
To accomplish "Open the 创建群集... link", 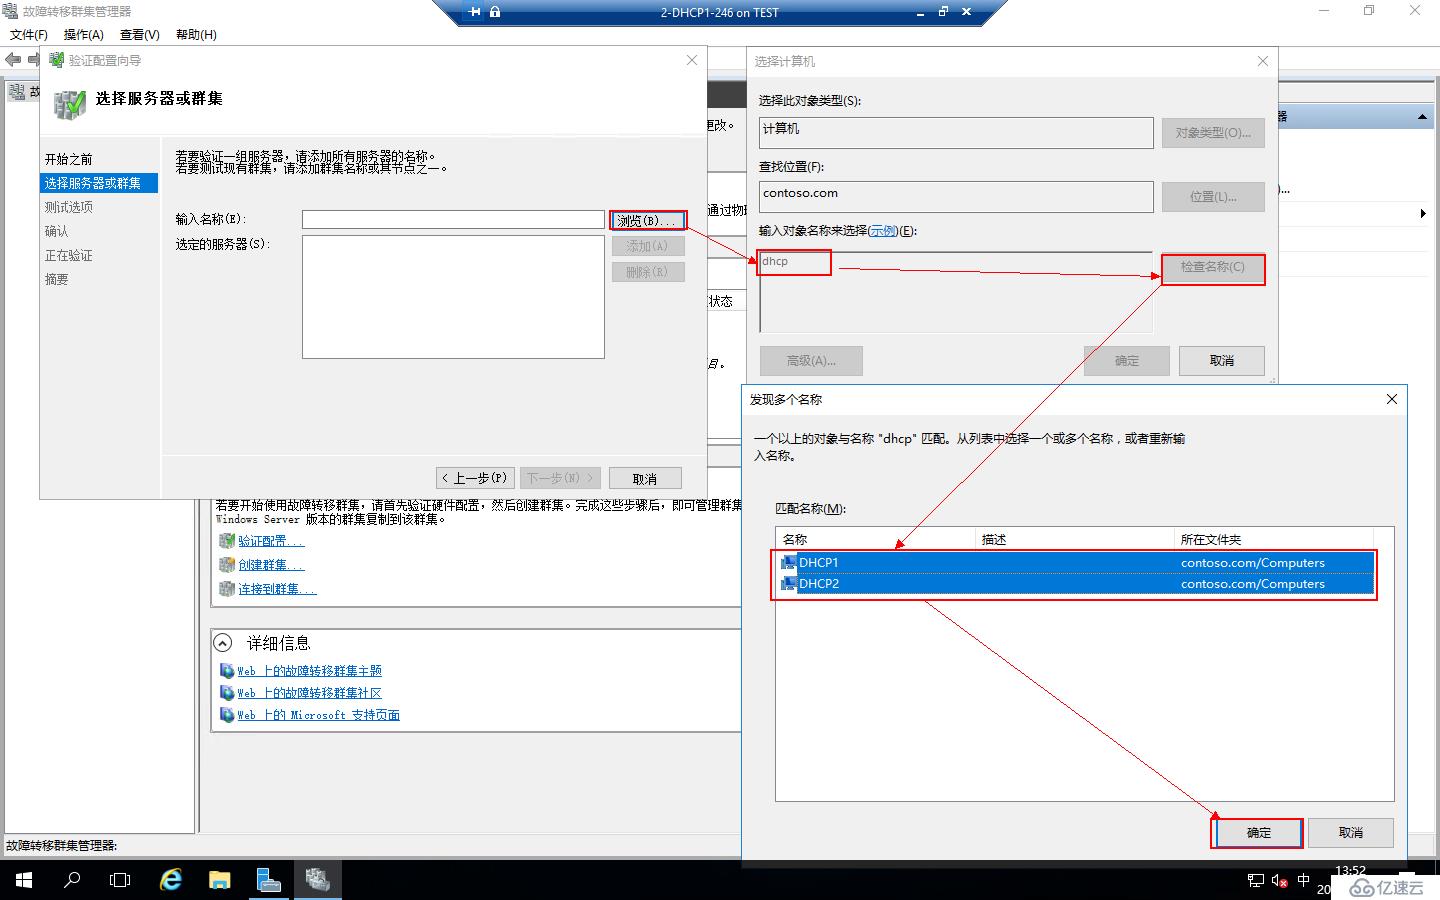I will [x=271, y=565].
